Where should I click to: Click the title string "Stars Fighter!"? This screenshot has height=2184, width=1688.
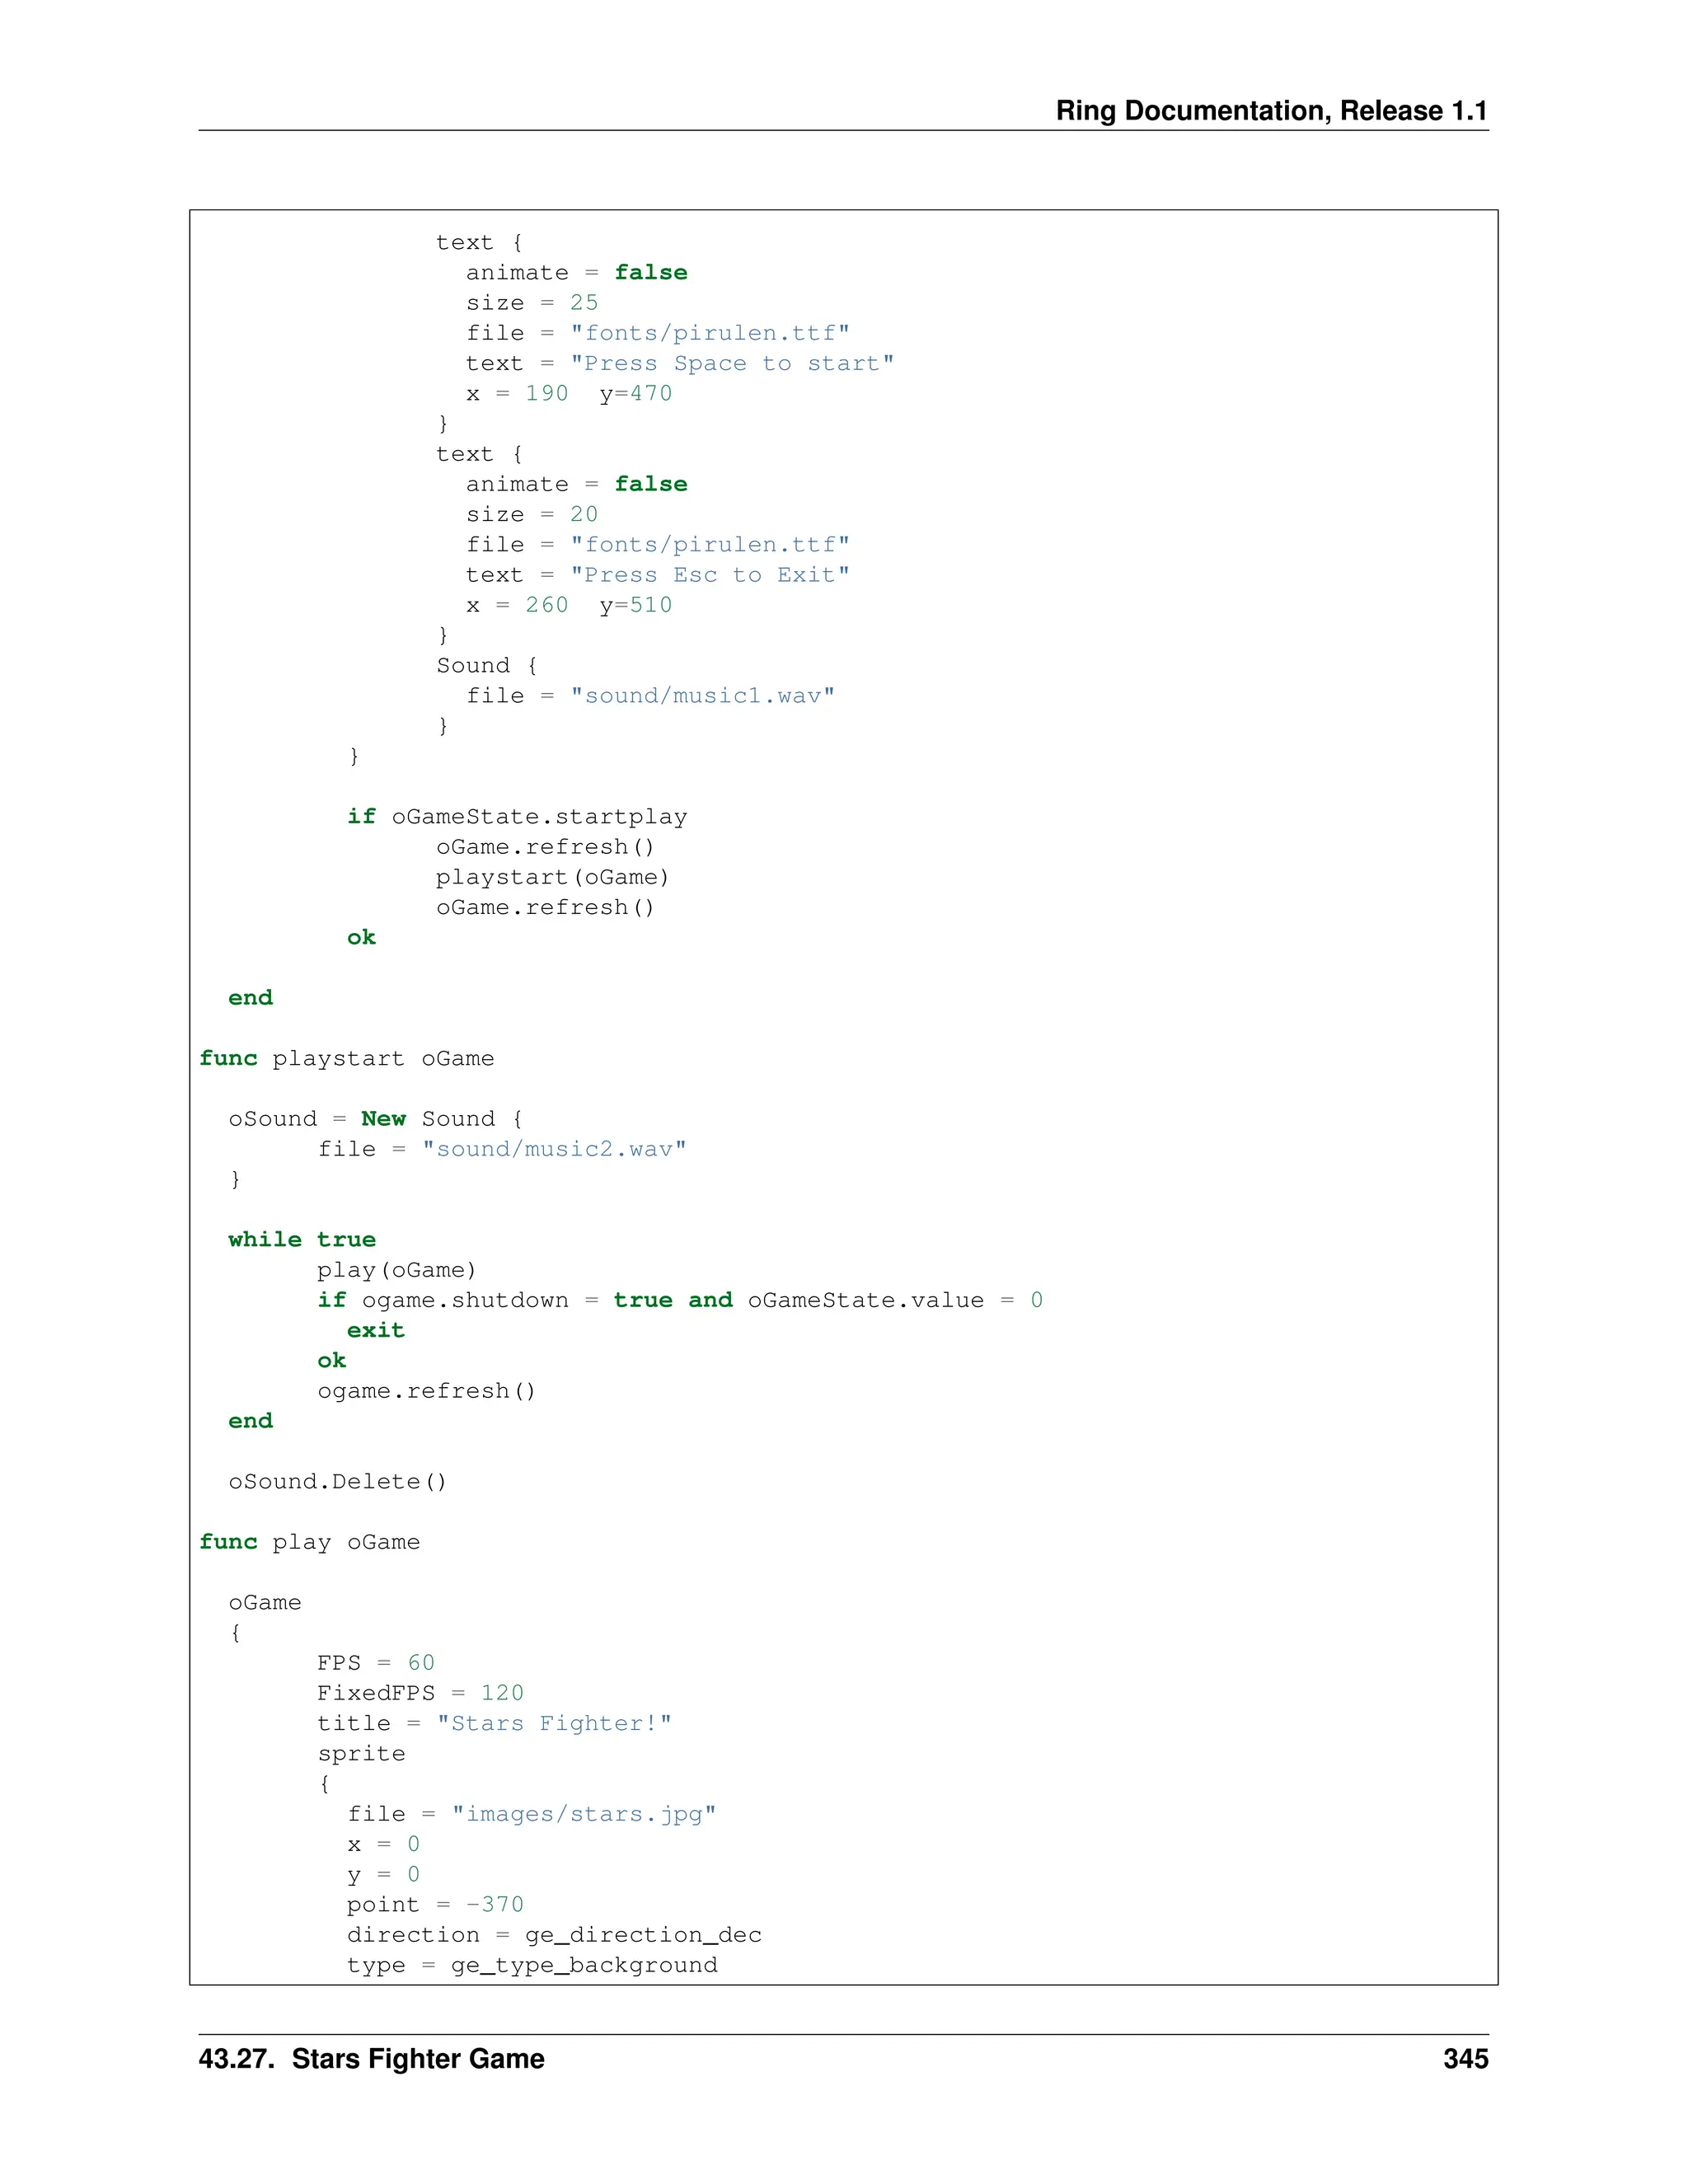coord(554,1723)
